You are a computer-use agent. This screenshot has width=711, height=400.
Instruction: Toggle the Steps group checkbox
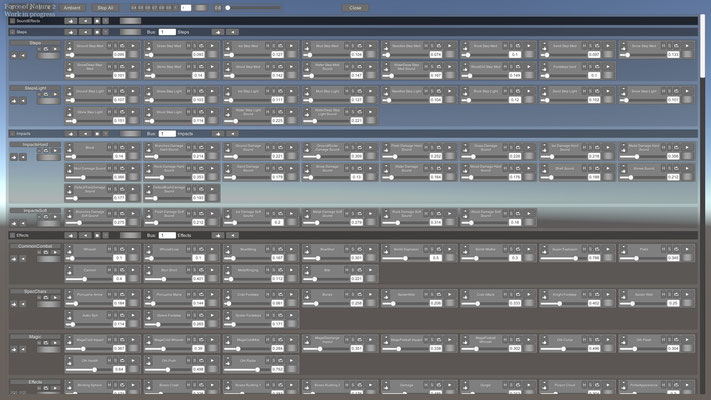(13, 32)
